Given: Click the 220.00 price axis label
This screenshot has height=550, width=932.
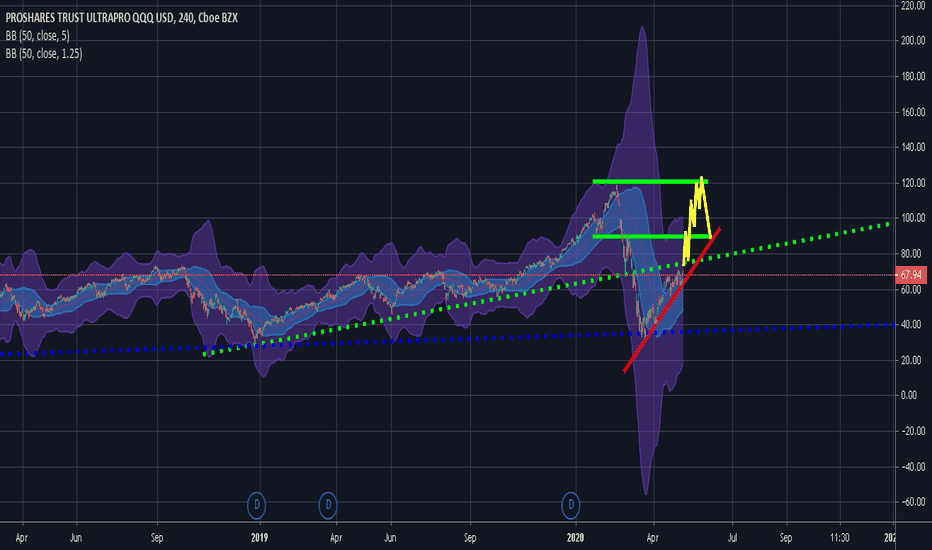Looking at the screenshot, I should click(x=912, y=5).
